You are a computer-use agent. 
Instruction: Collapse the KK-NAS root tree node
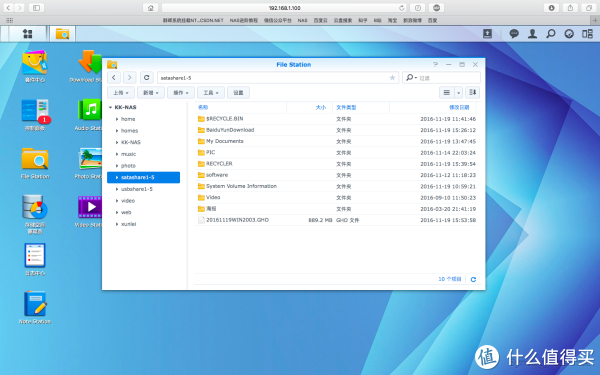(110, 107)
